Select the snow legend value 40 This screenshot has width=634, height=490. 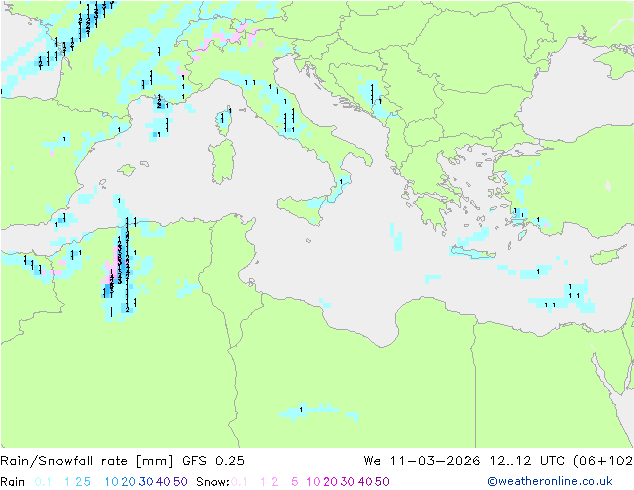365,482
